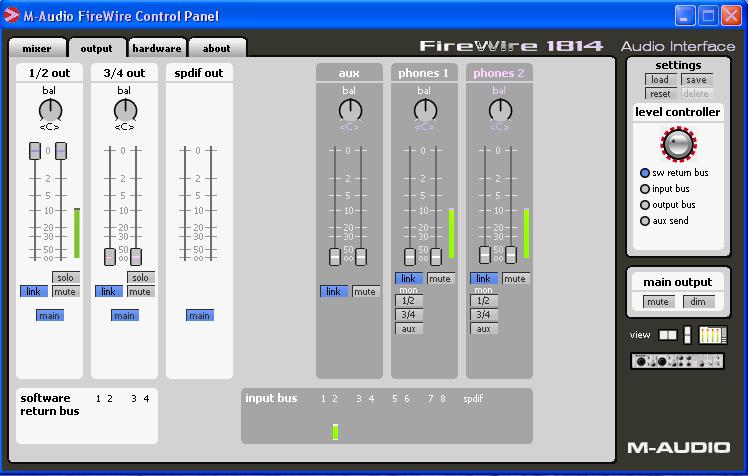Image resolution: width=748 pixels, height=476 pixels.
Task: Minimize the Control Panel window
Action: click(x=685, y=16)
